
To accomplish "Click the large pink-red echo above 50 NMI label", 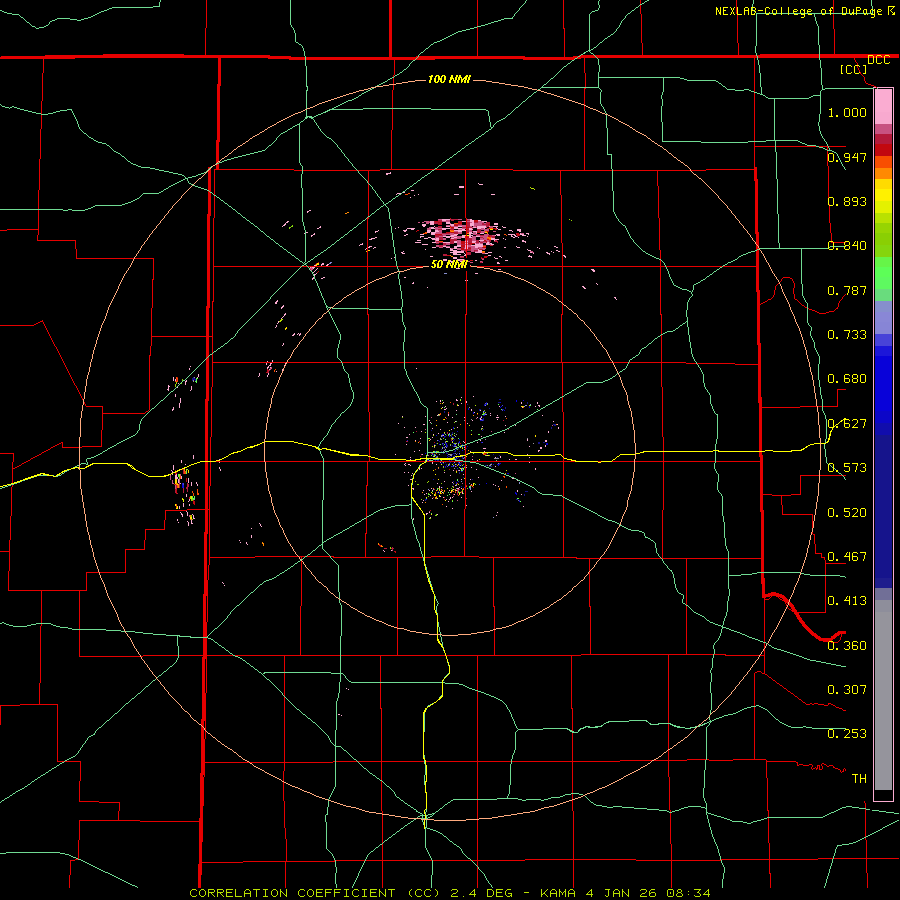I will click(x=462, y=238).
